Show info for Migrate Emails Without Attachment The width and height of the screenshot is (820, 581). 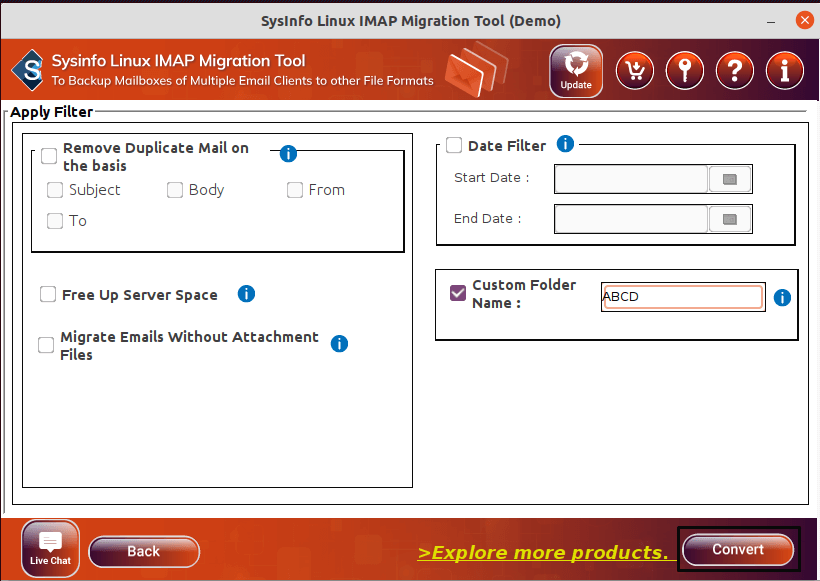point(339,344)
